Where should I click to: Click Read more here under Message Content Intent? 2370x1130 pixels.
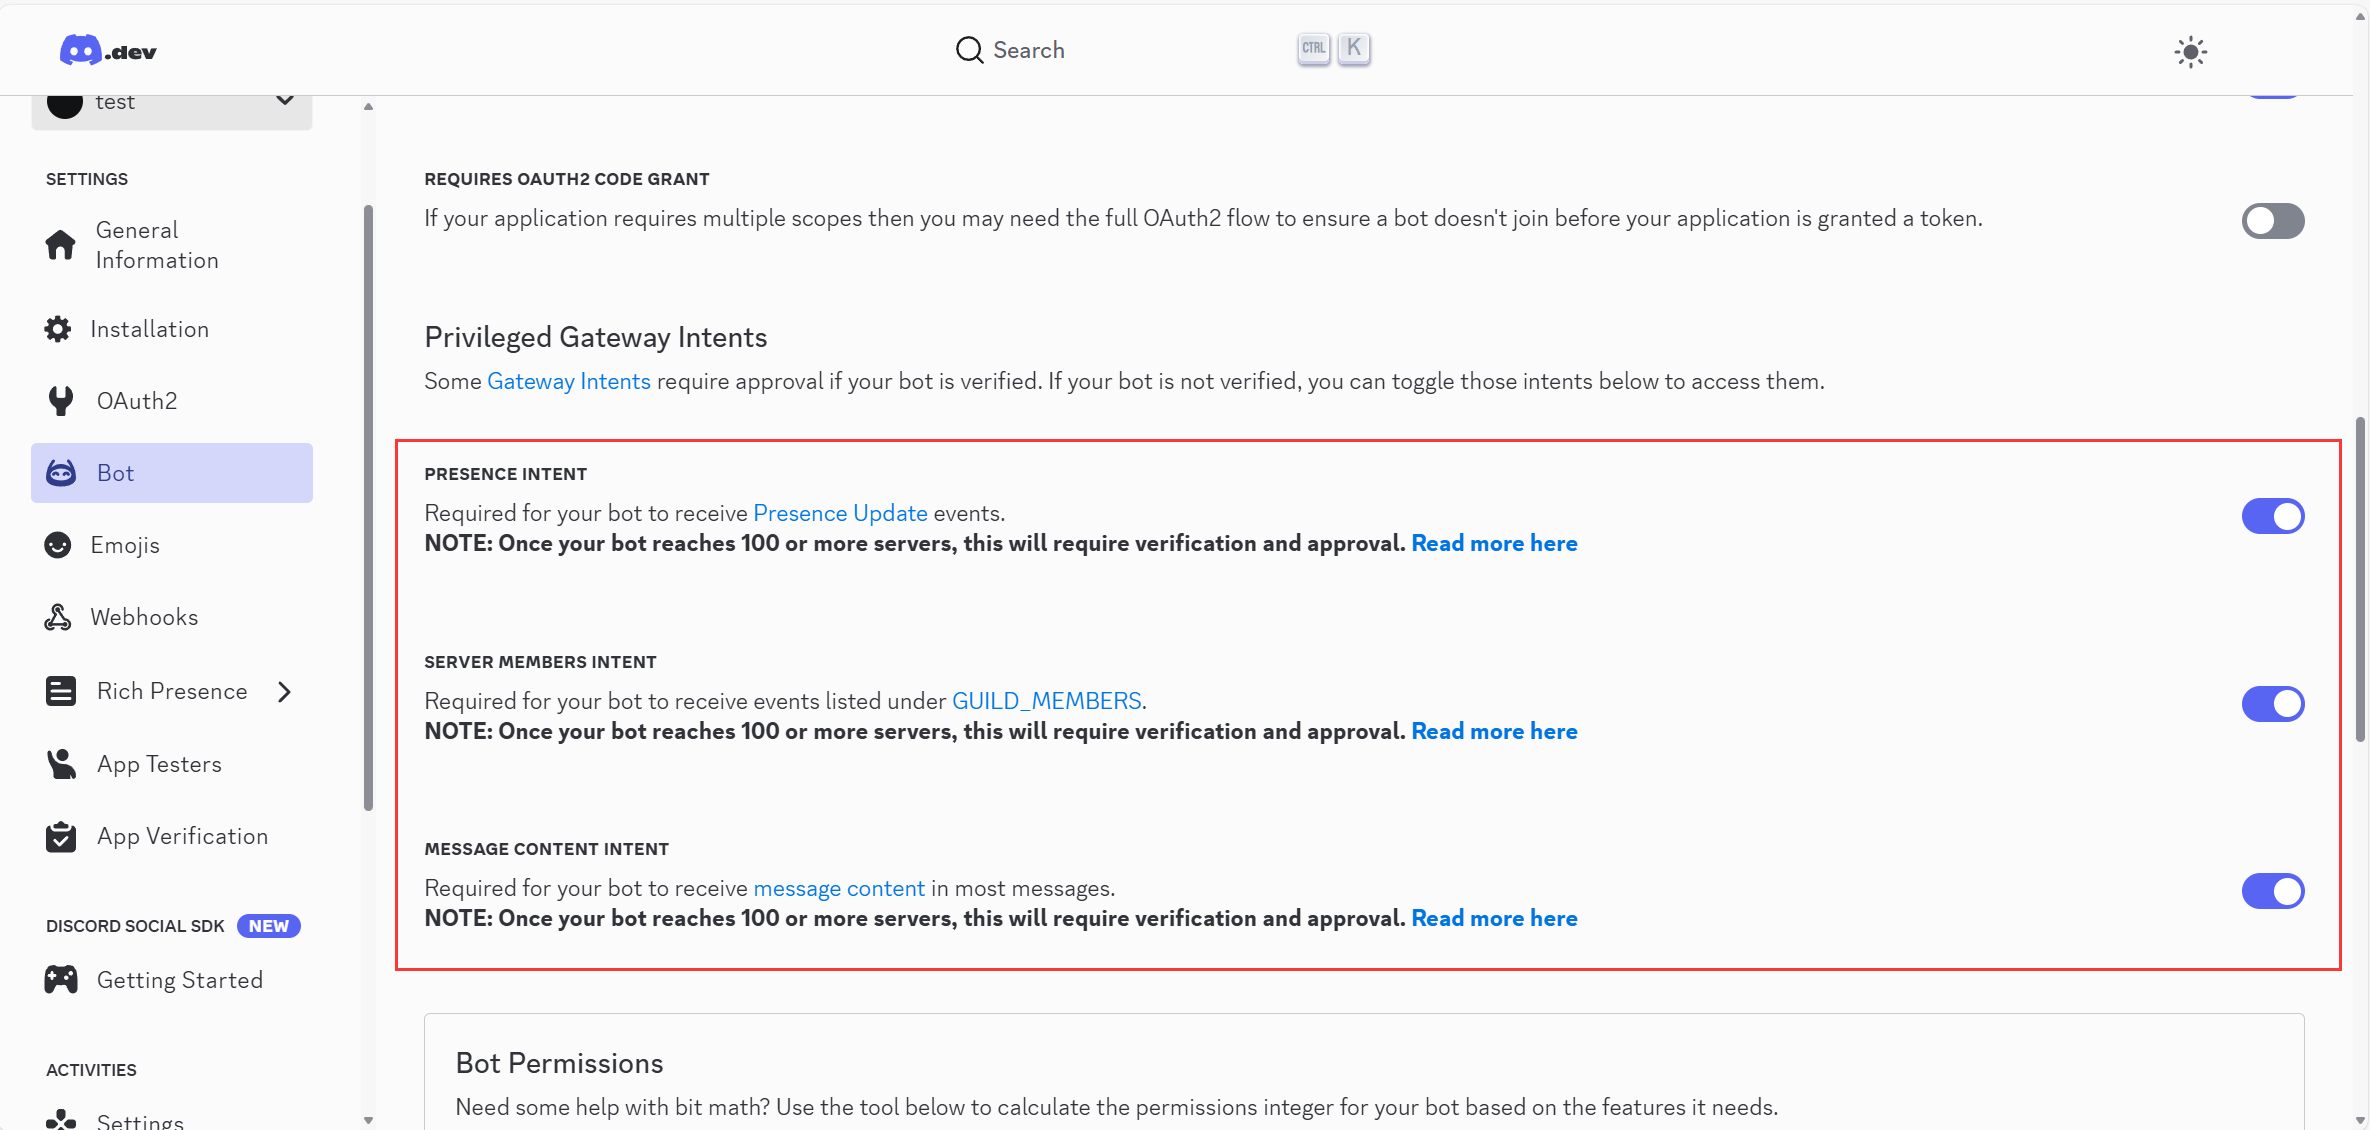1494,918
